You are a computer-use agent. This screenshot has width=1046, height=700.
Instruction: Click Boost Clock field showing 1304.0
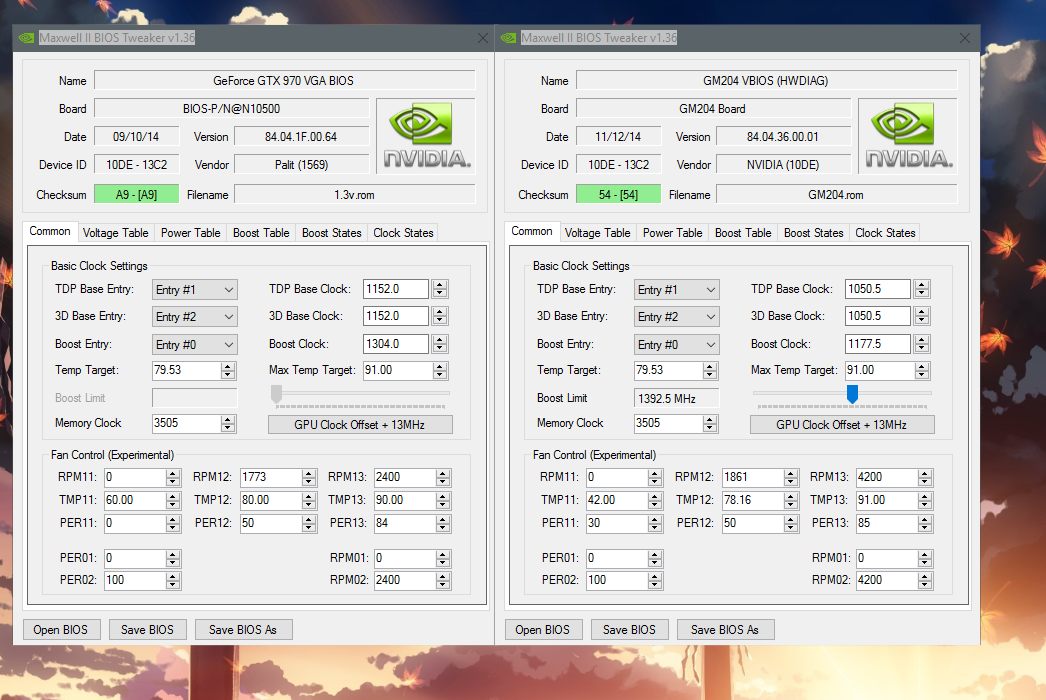(x=396, y=344)
